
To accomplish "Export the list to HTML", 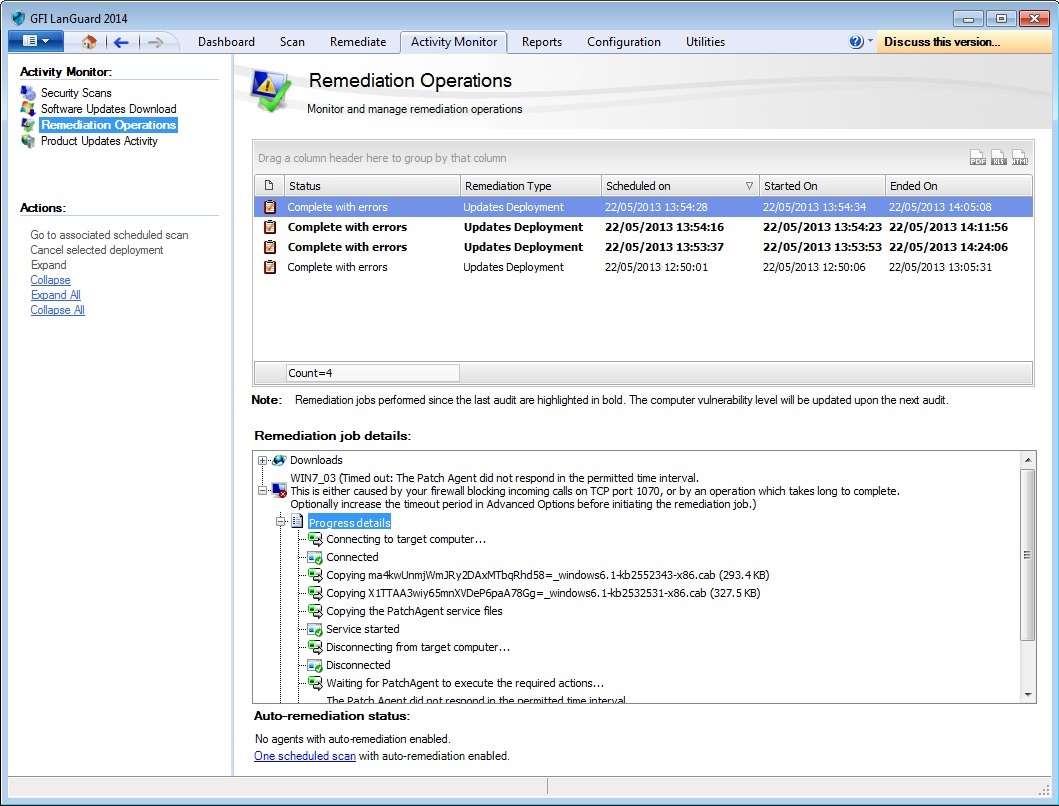I will (x=1019, y=157).
